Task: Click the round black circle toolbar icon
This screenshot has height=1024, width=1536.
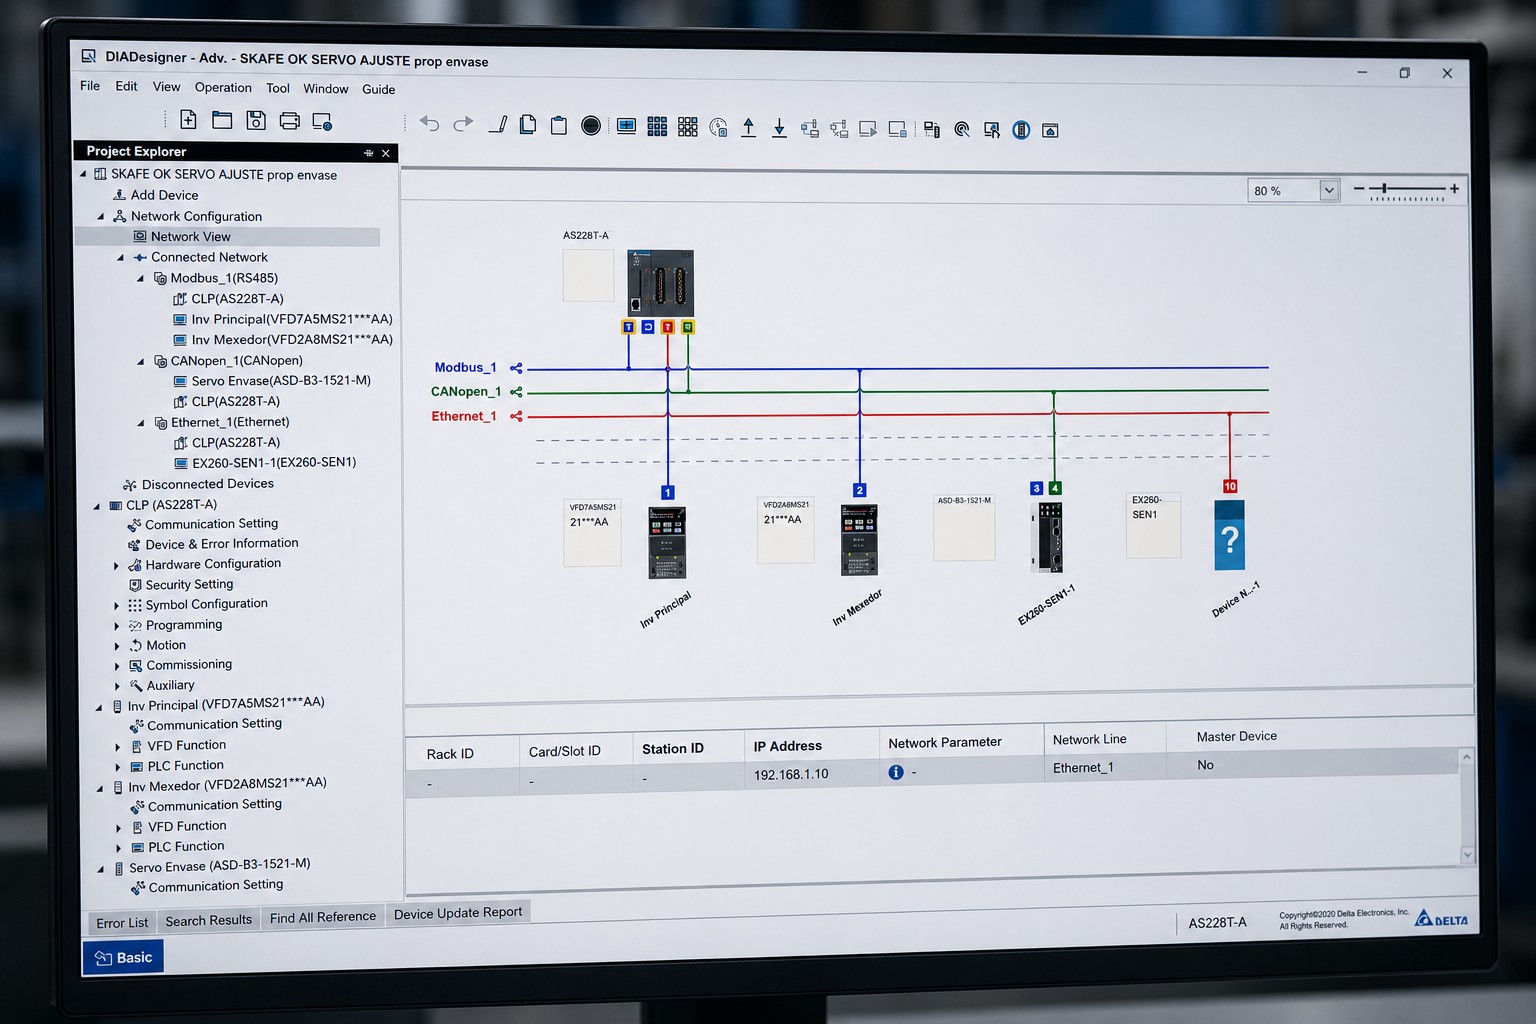Action: [591, 125]
